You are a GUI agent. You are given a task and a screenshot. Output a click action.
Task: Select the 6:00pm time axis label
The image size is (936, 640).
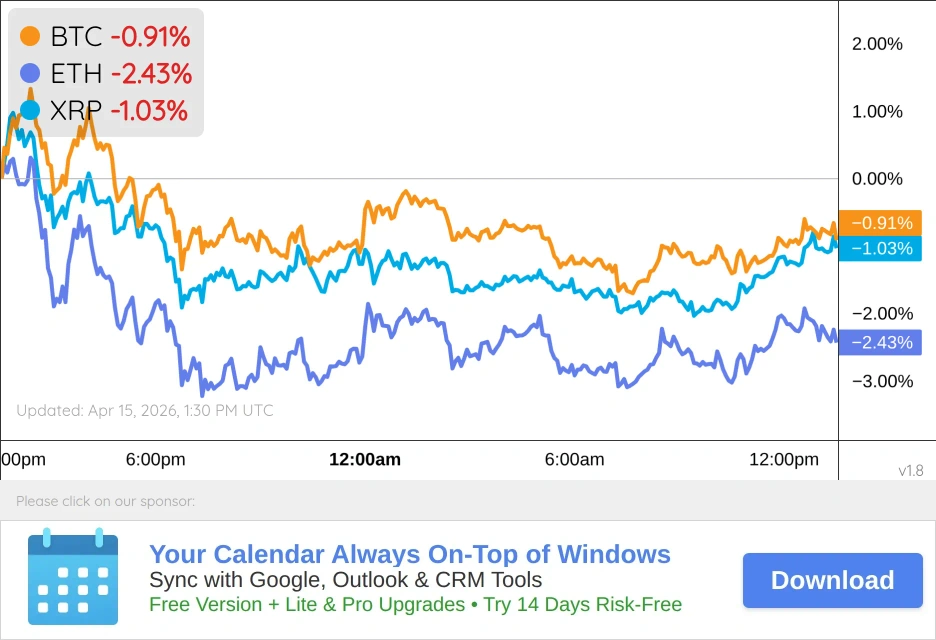[155, 460]
